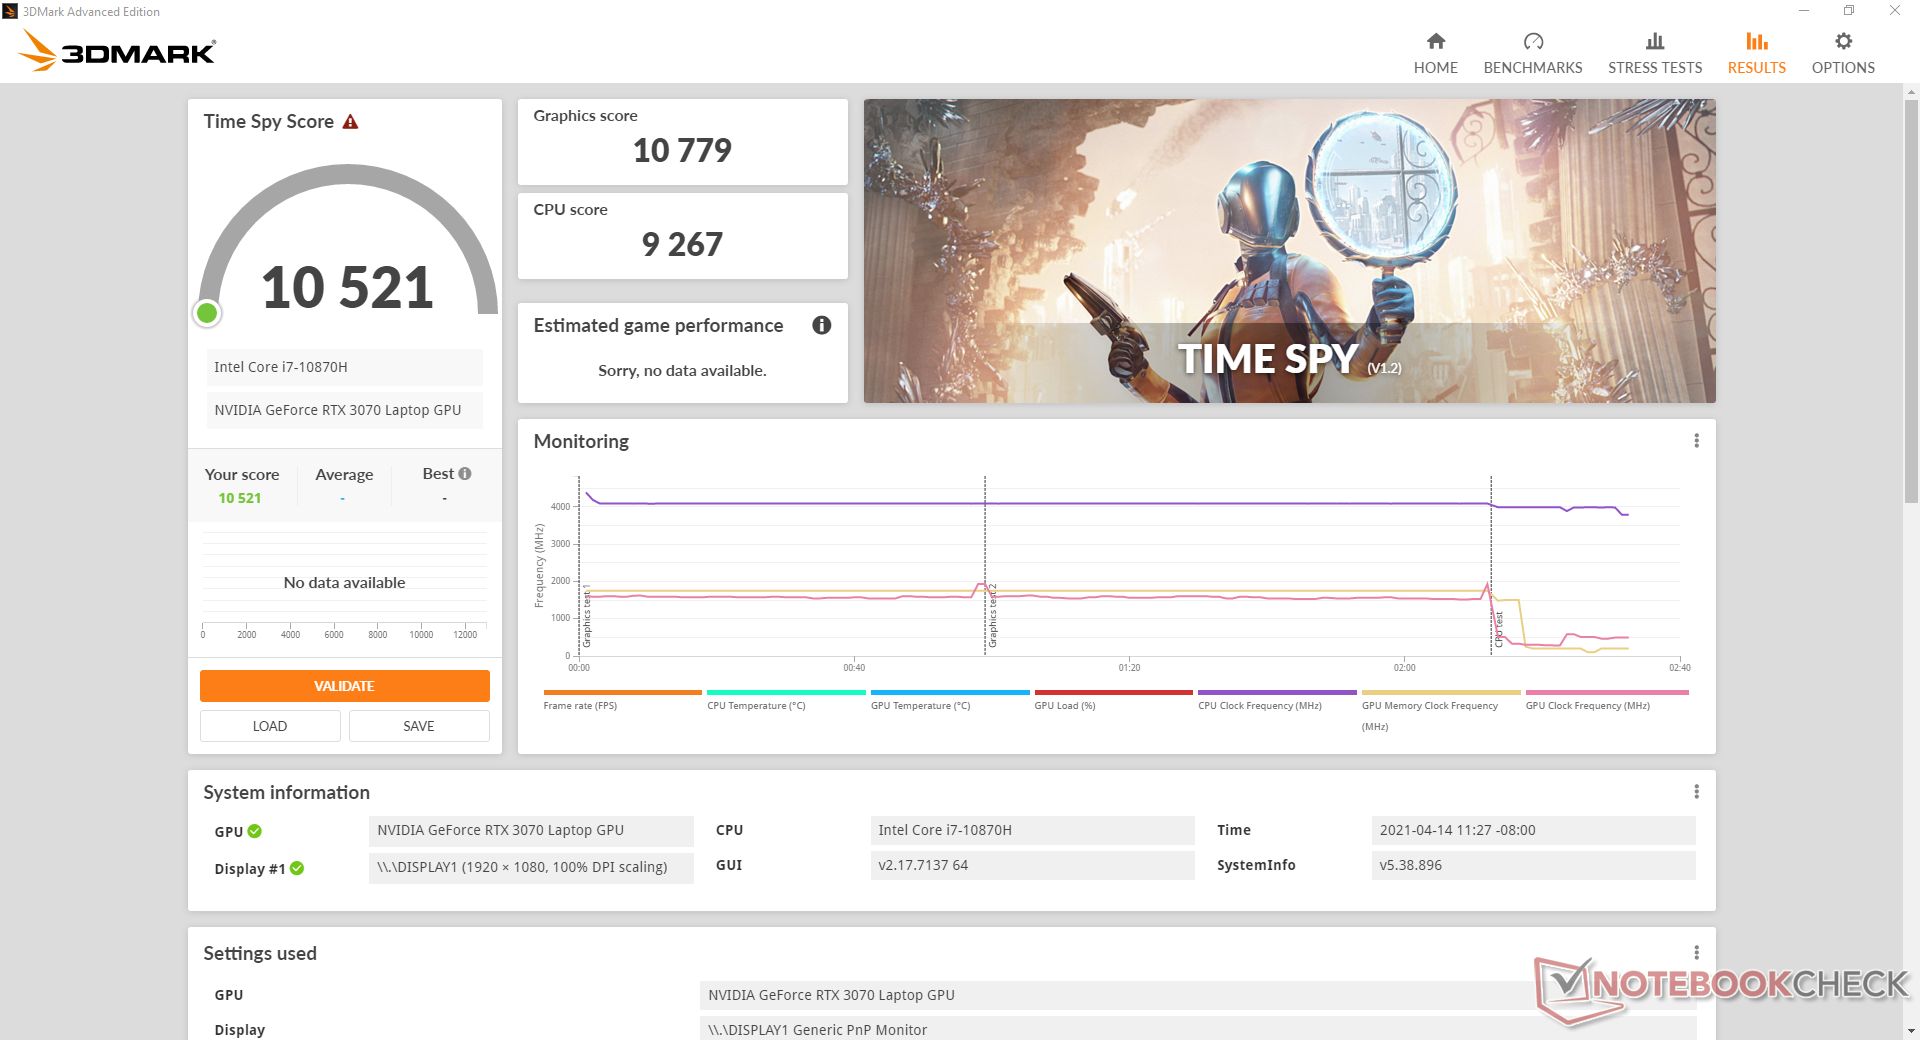Image resolution: width=1920 pixels, height=1040 pixels.
Task: Open the Monitoring panel three-dot menu
Action: pyautogui.click(x=1696, y=441)
